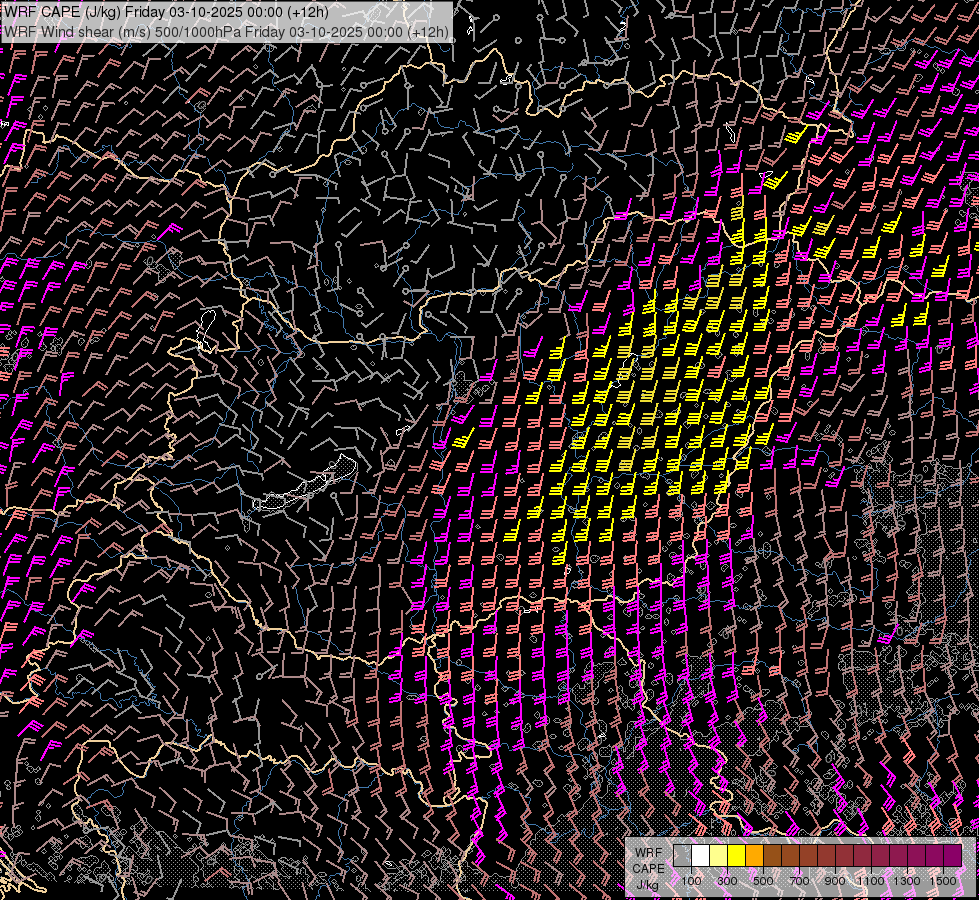The width and height of the screenshot is (979, 900).
Task: Pick the orange CAPE legend swatch
Action: pyautogui.click(x=754, y=855)
